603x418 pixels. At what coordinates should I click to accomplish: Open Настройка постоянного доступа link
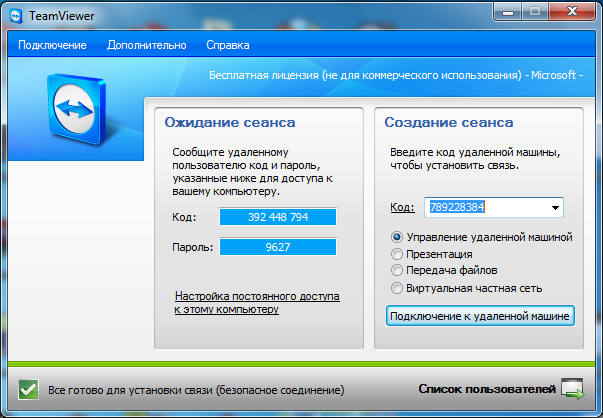pos(257,303)
